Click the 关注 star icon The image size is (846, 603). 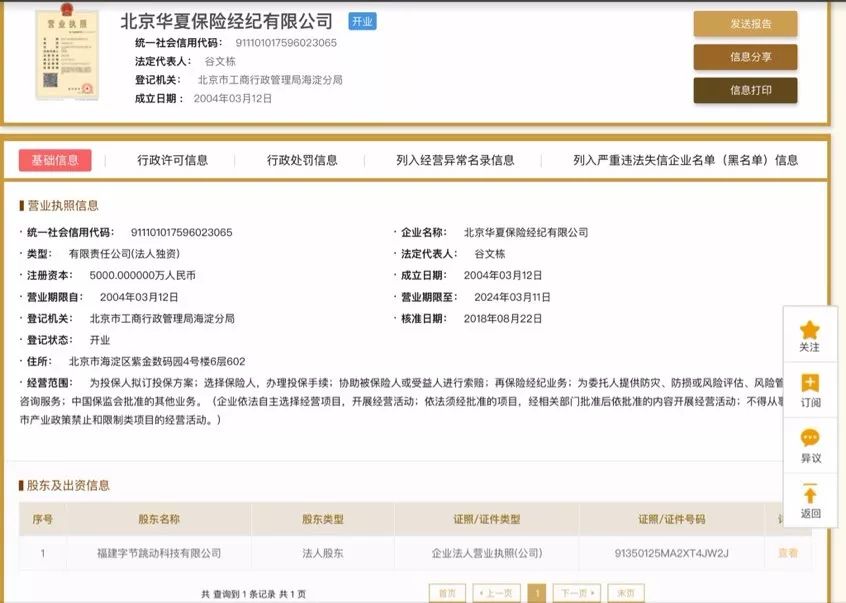tap(810, 330)
